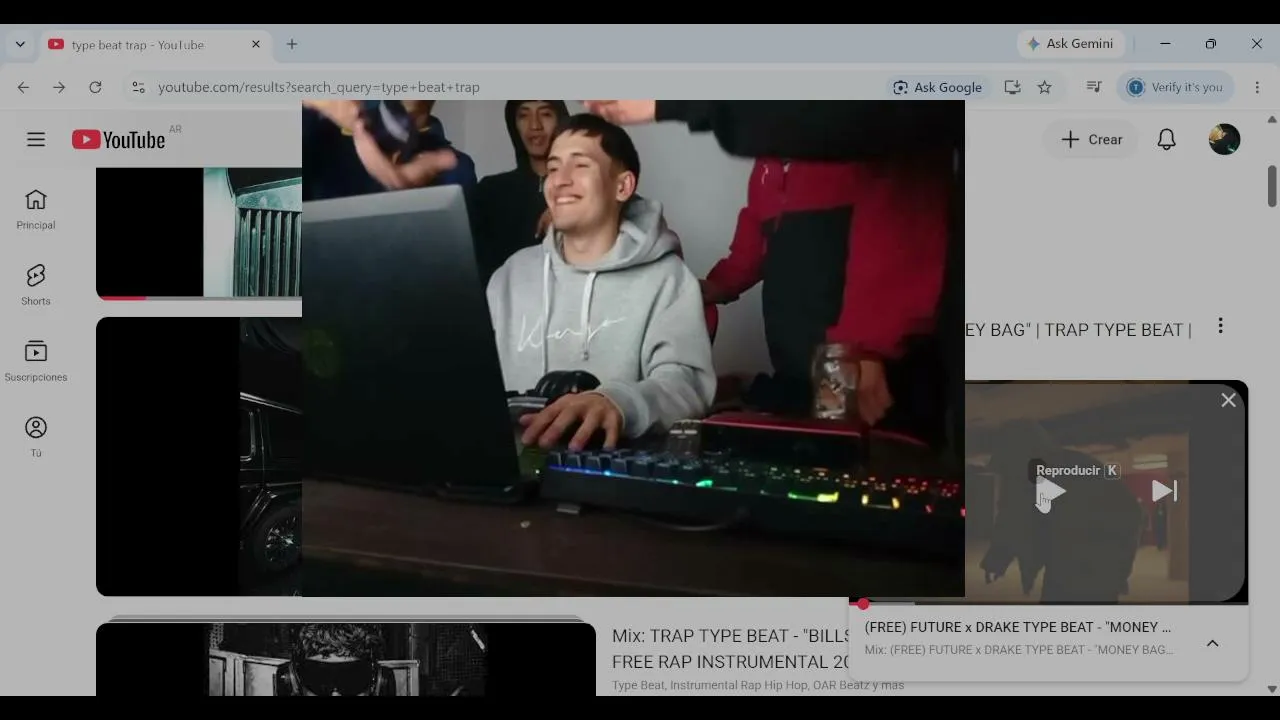
Task: Open Shorts in the sidebar
Action: coord(36,286)
